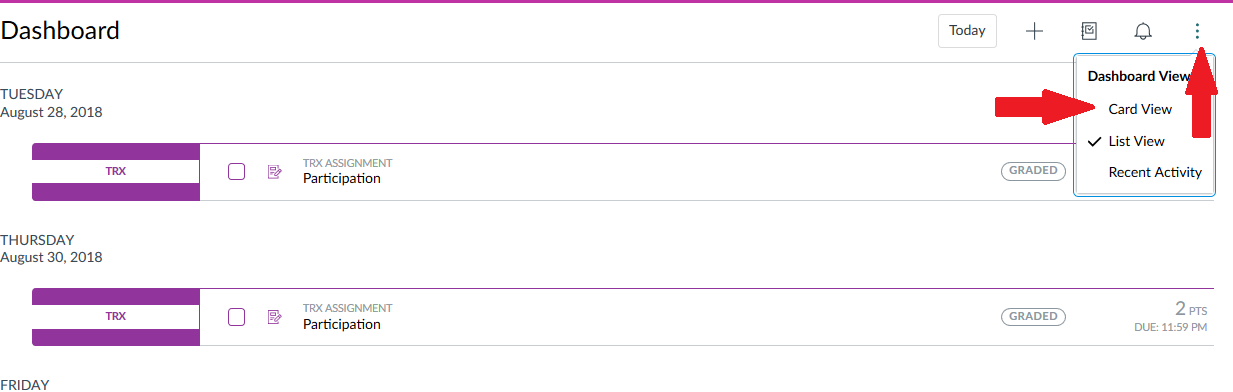This screenshot has width=1233, height=392.
Task: Open the three-dot dashboard options menu
Action: pos(1197,31)
